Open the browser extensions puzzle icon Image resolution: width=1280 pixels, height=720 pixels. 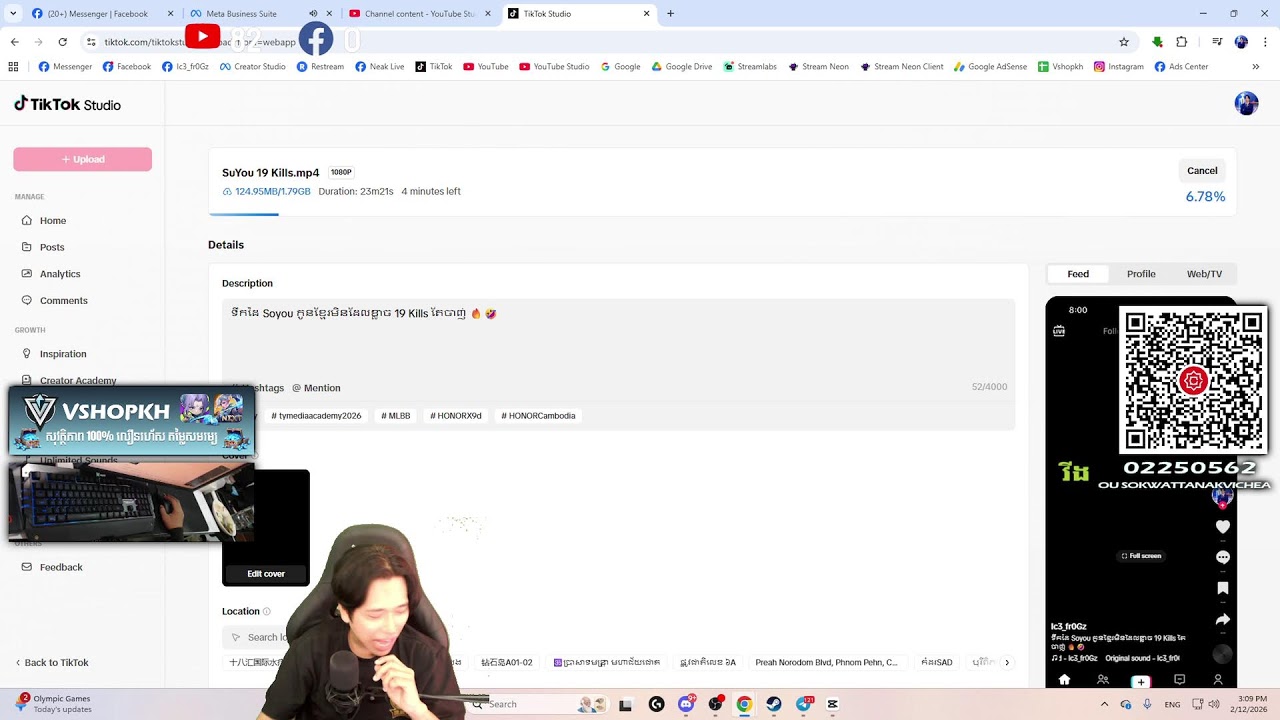1181,42
